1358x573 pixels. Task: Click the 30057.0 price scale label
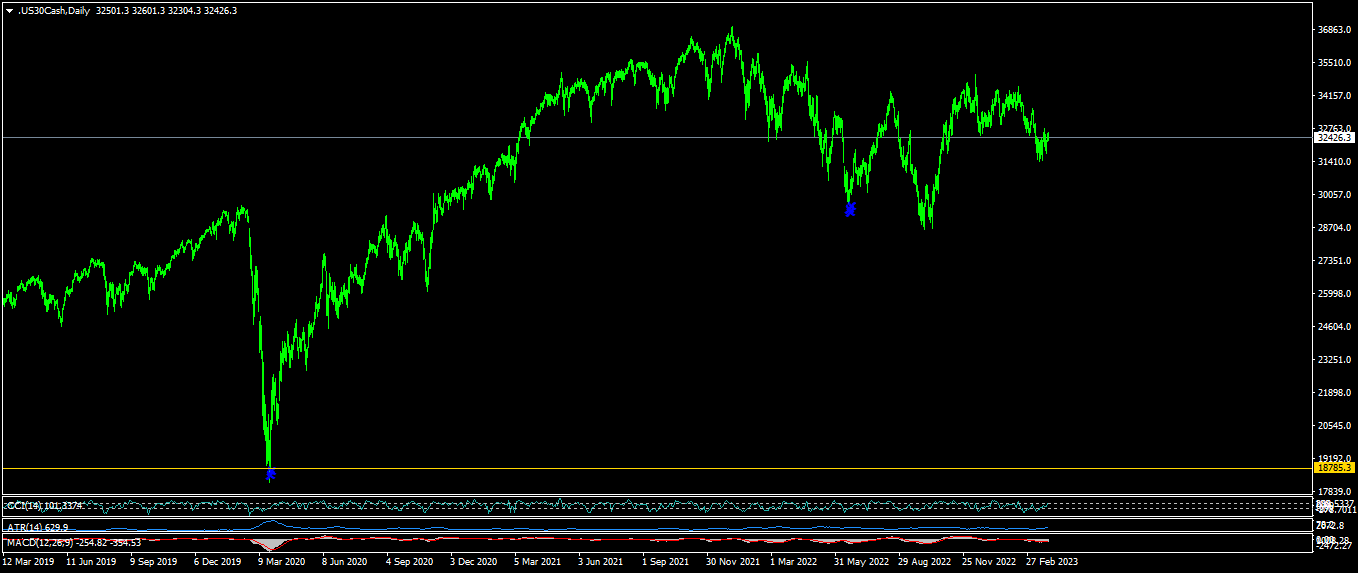pos(1335,195)
